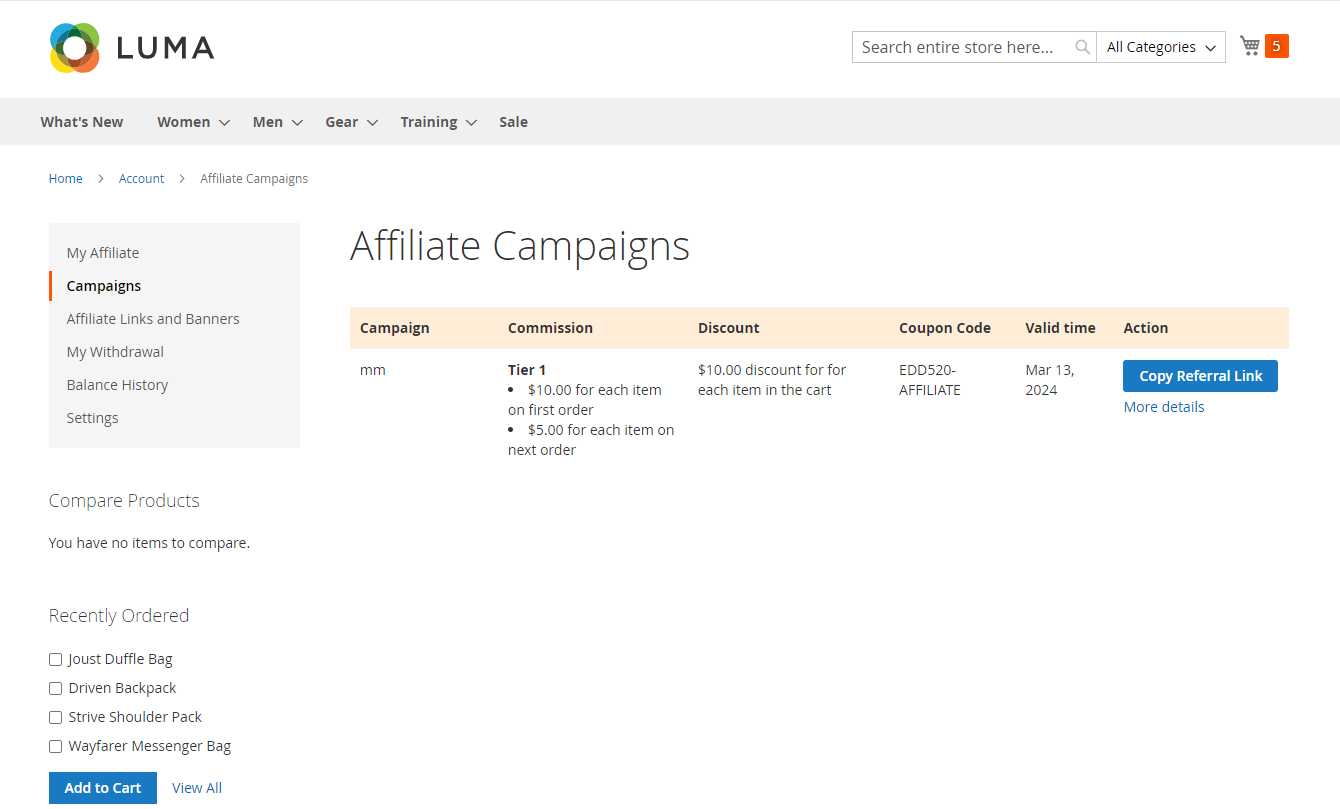The height and width of the screenshot is (809, 1340).
Task: Click the Home breadcrumb link
Action: click(x=66, y=179)
